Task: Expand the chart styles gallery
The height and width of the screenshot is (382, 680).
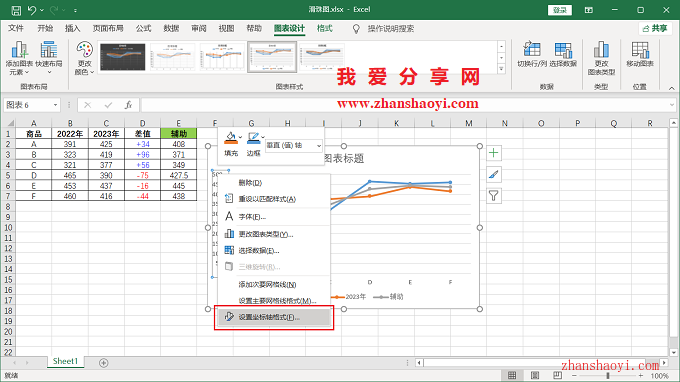Action: point(501,69)
